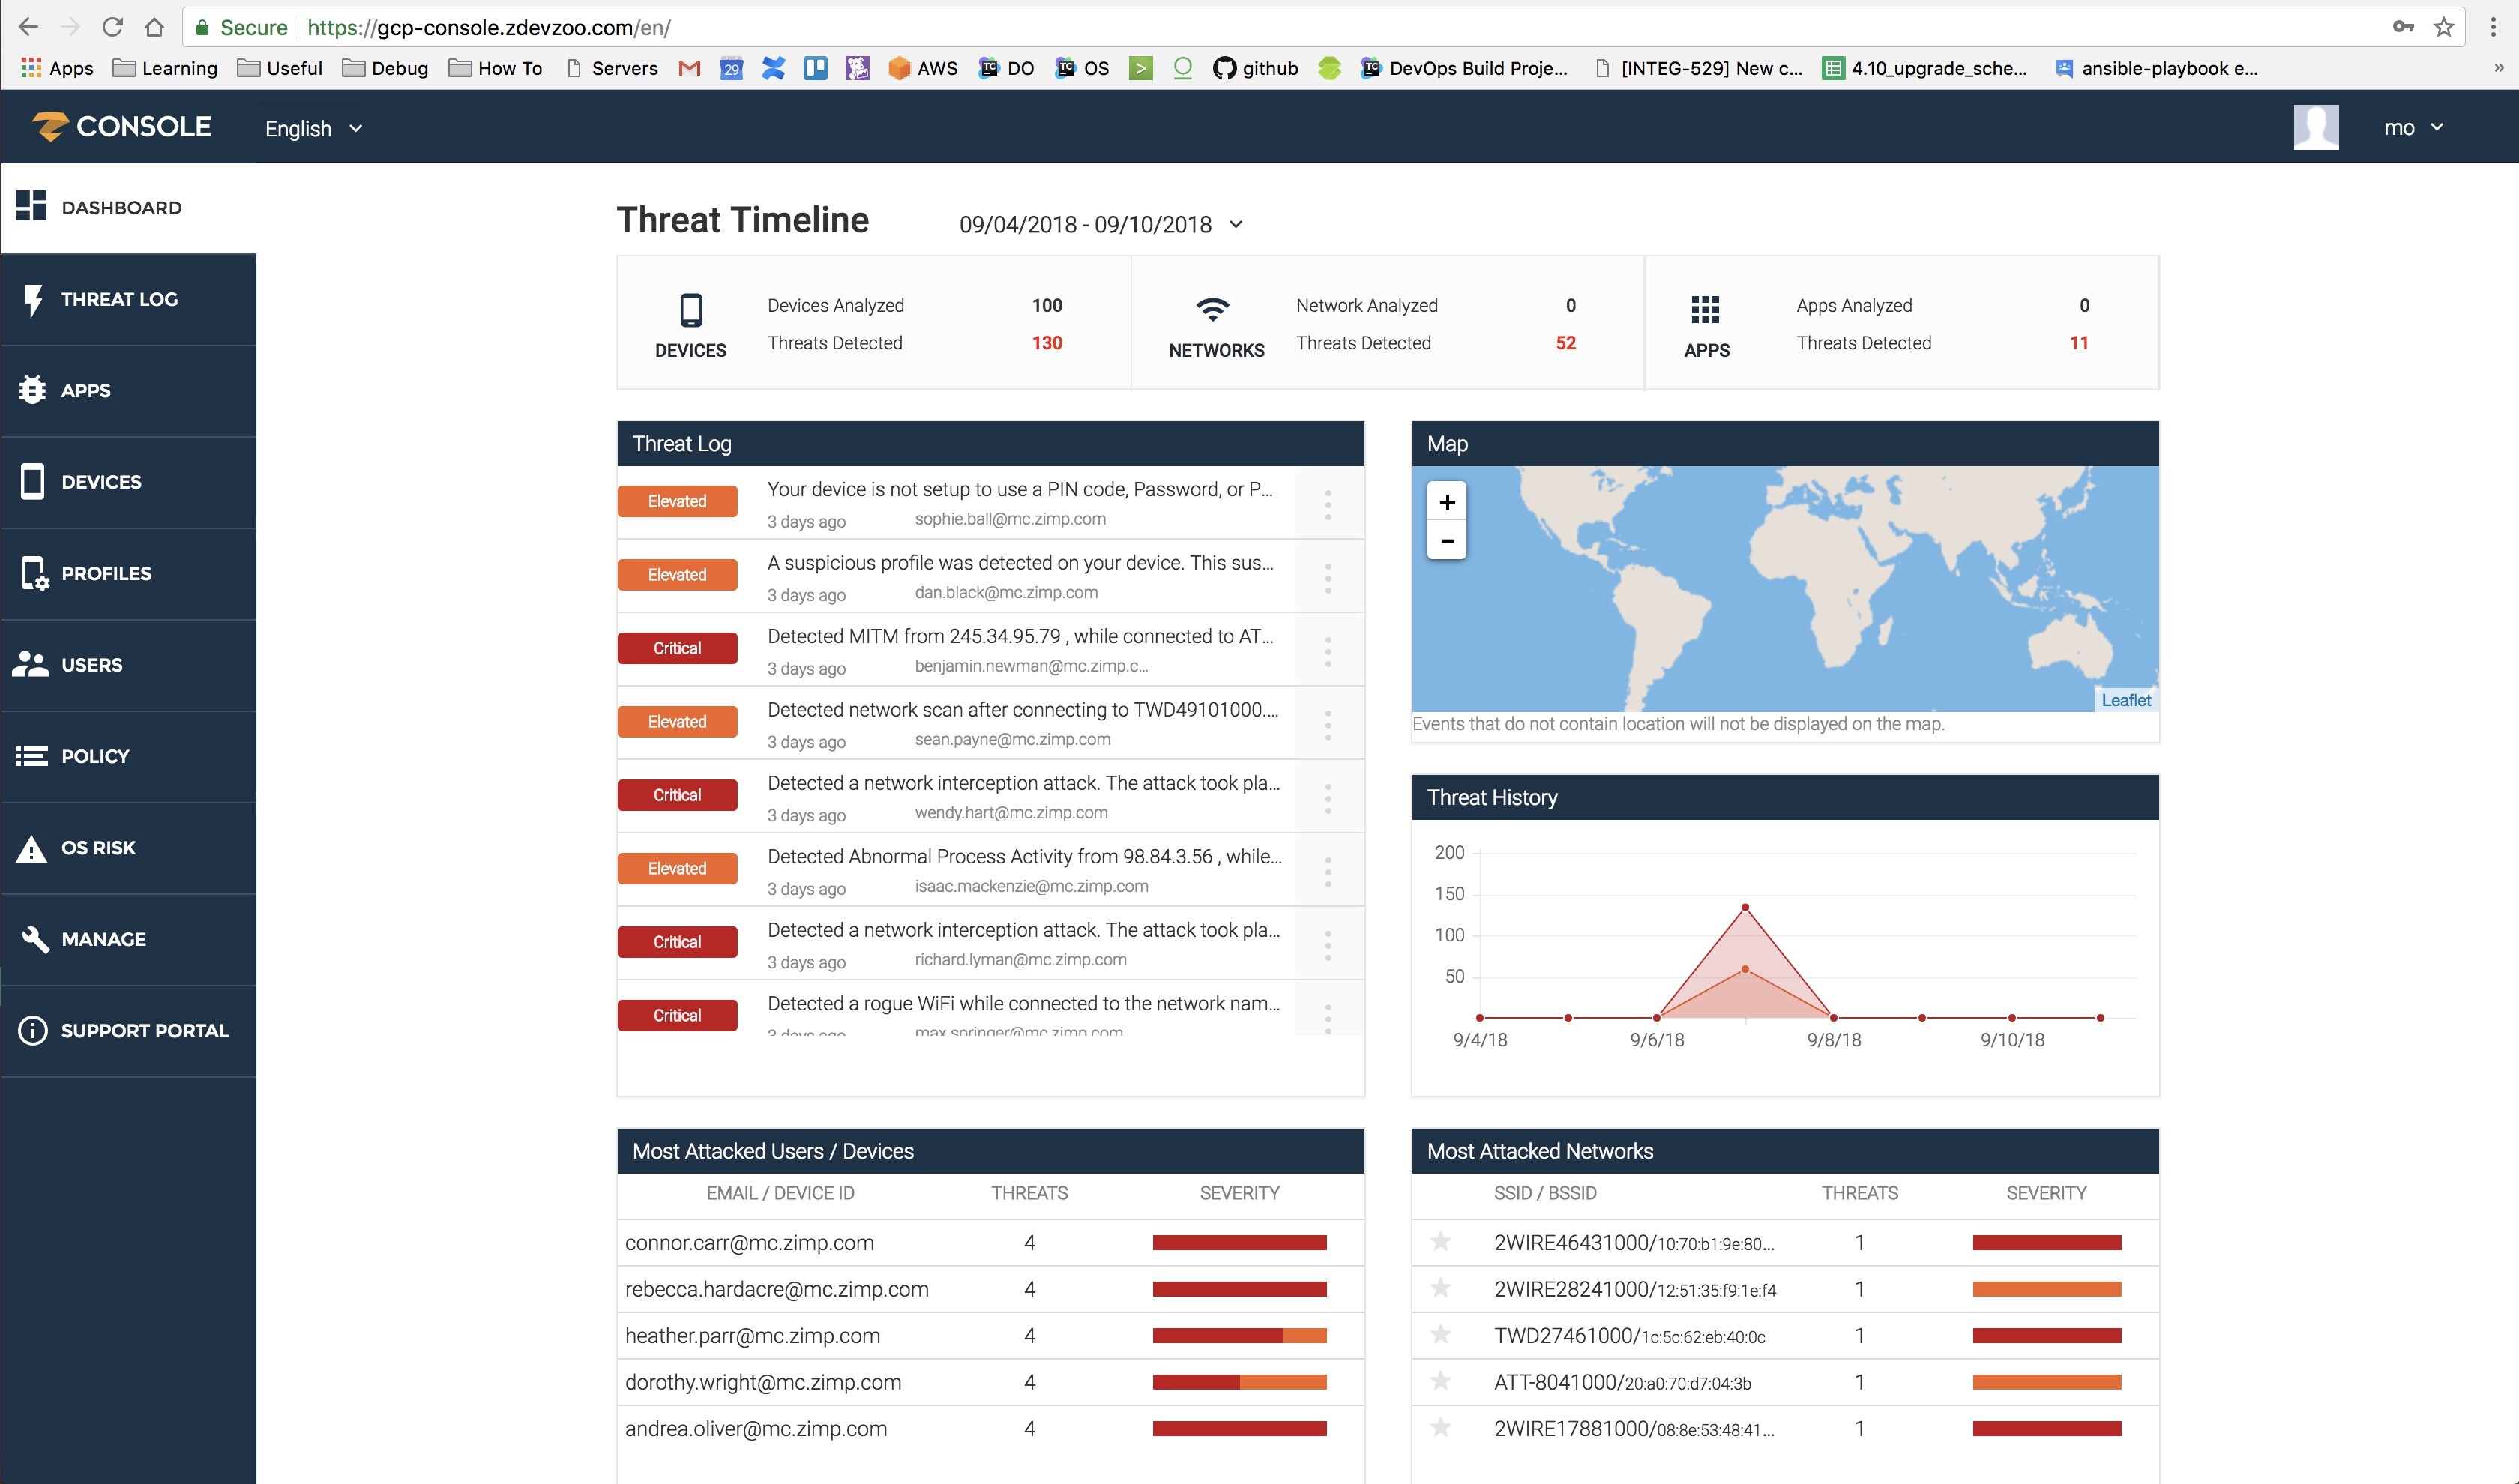Star the 2WIRE28241000 network
This screenshot has height=1484, width=2519.
1440,1288
